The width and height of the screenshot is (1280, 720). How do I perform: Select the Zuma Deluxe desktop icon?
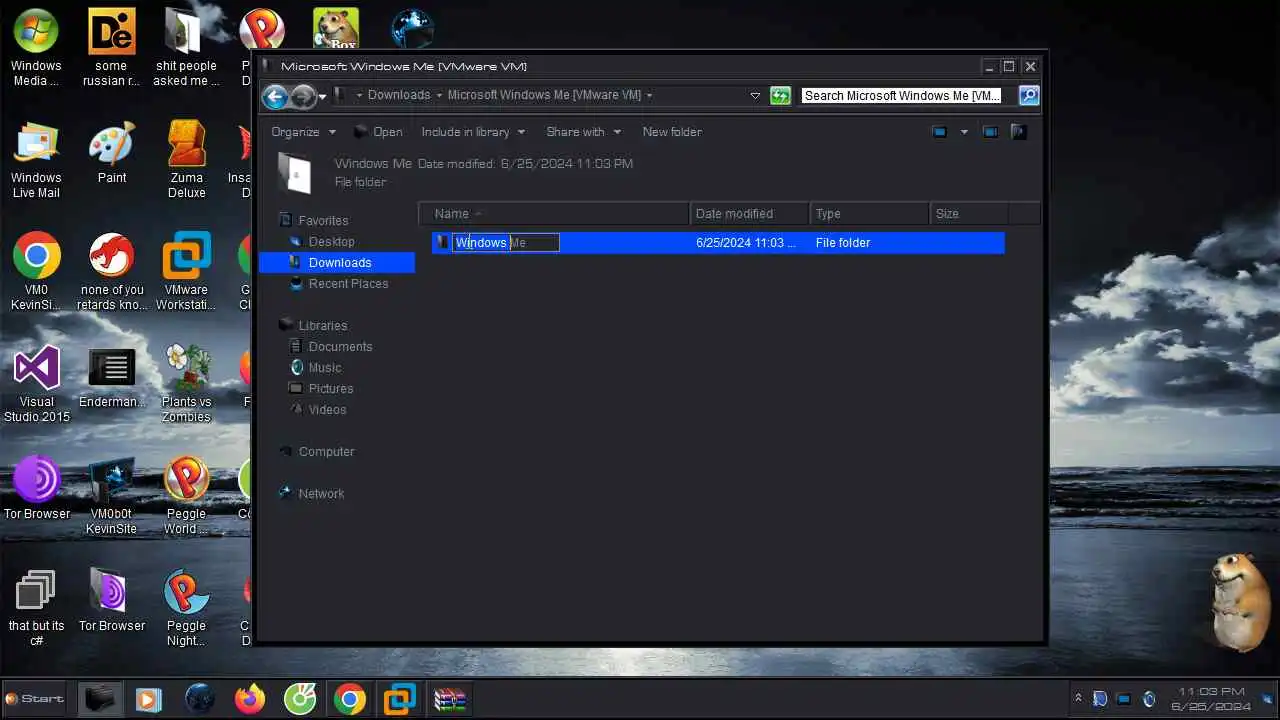click(187, 160)
